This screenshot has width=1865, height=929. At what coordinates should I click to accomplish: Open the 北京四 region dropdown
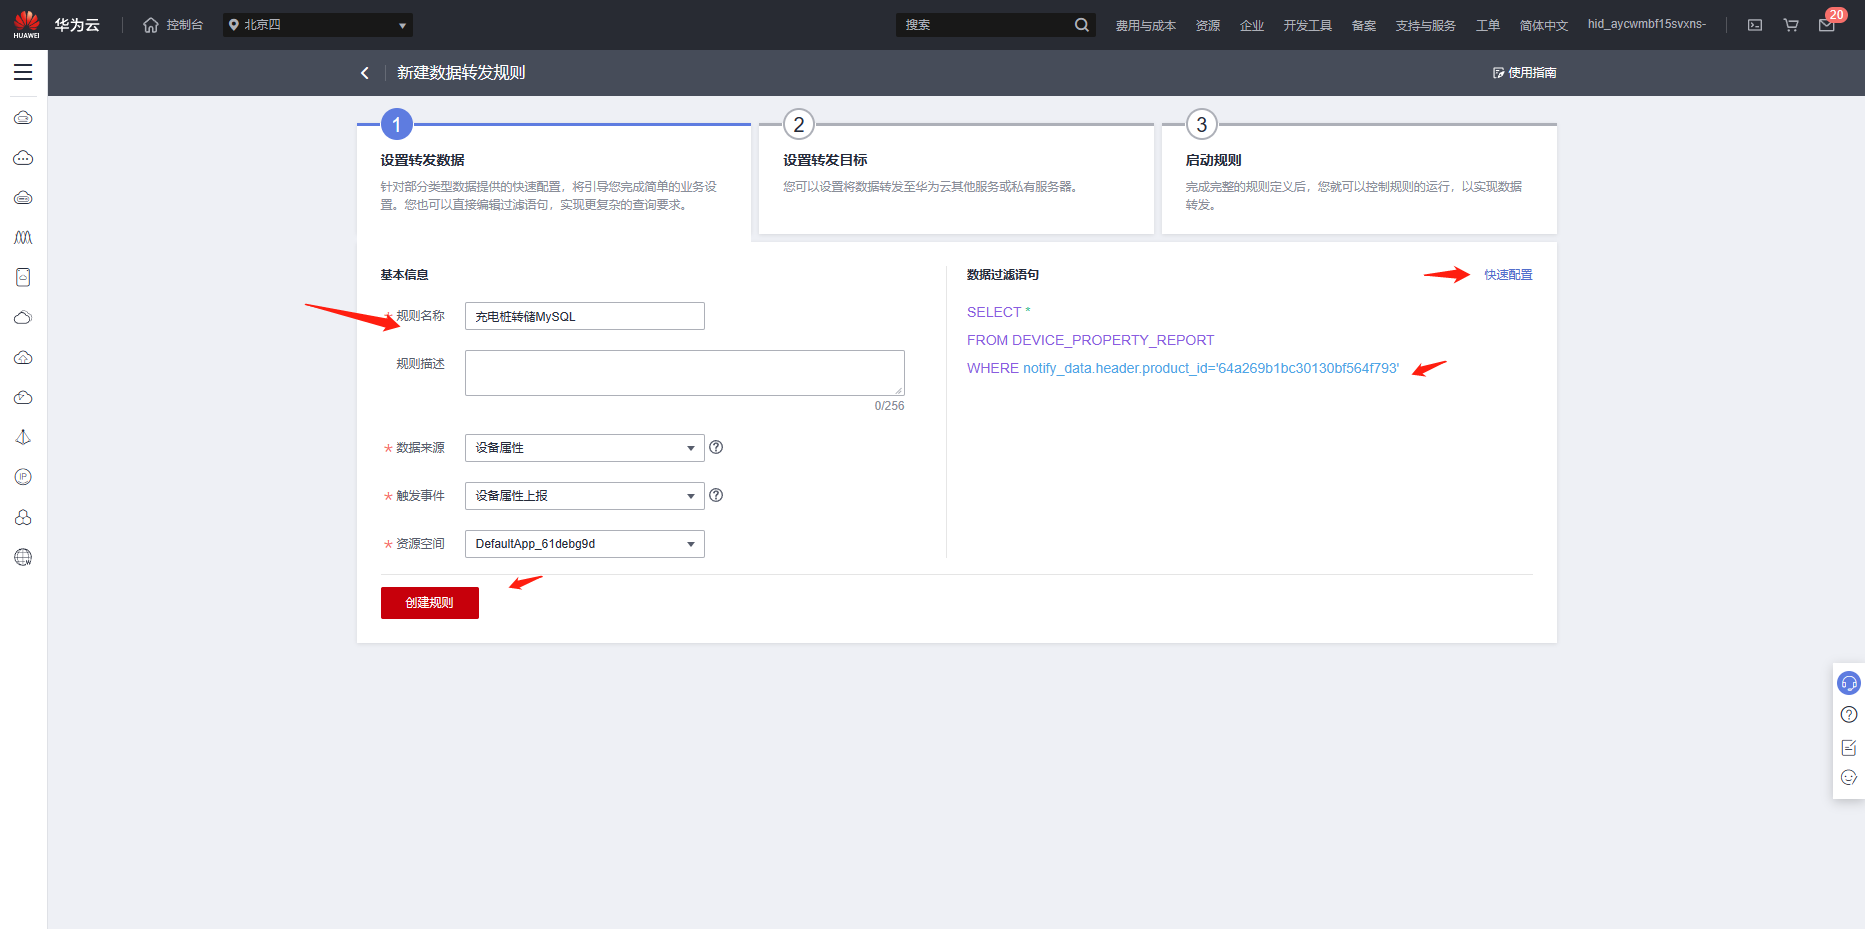(x=318, y=25)
